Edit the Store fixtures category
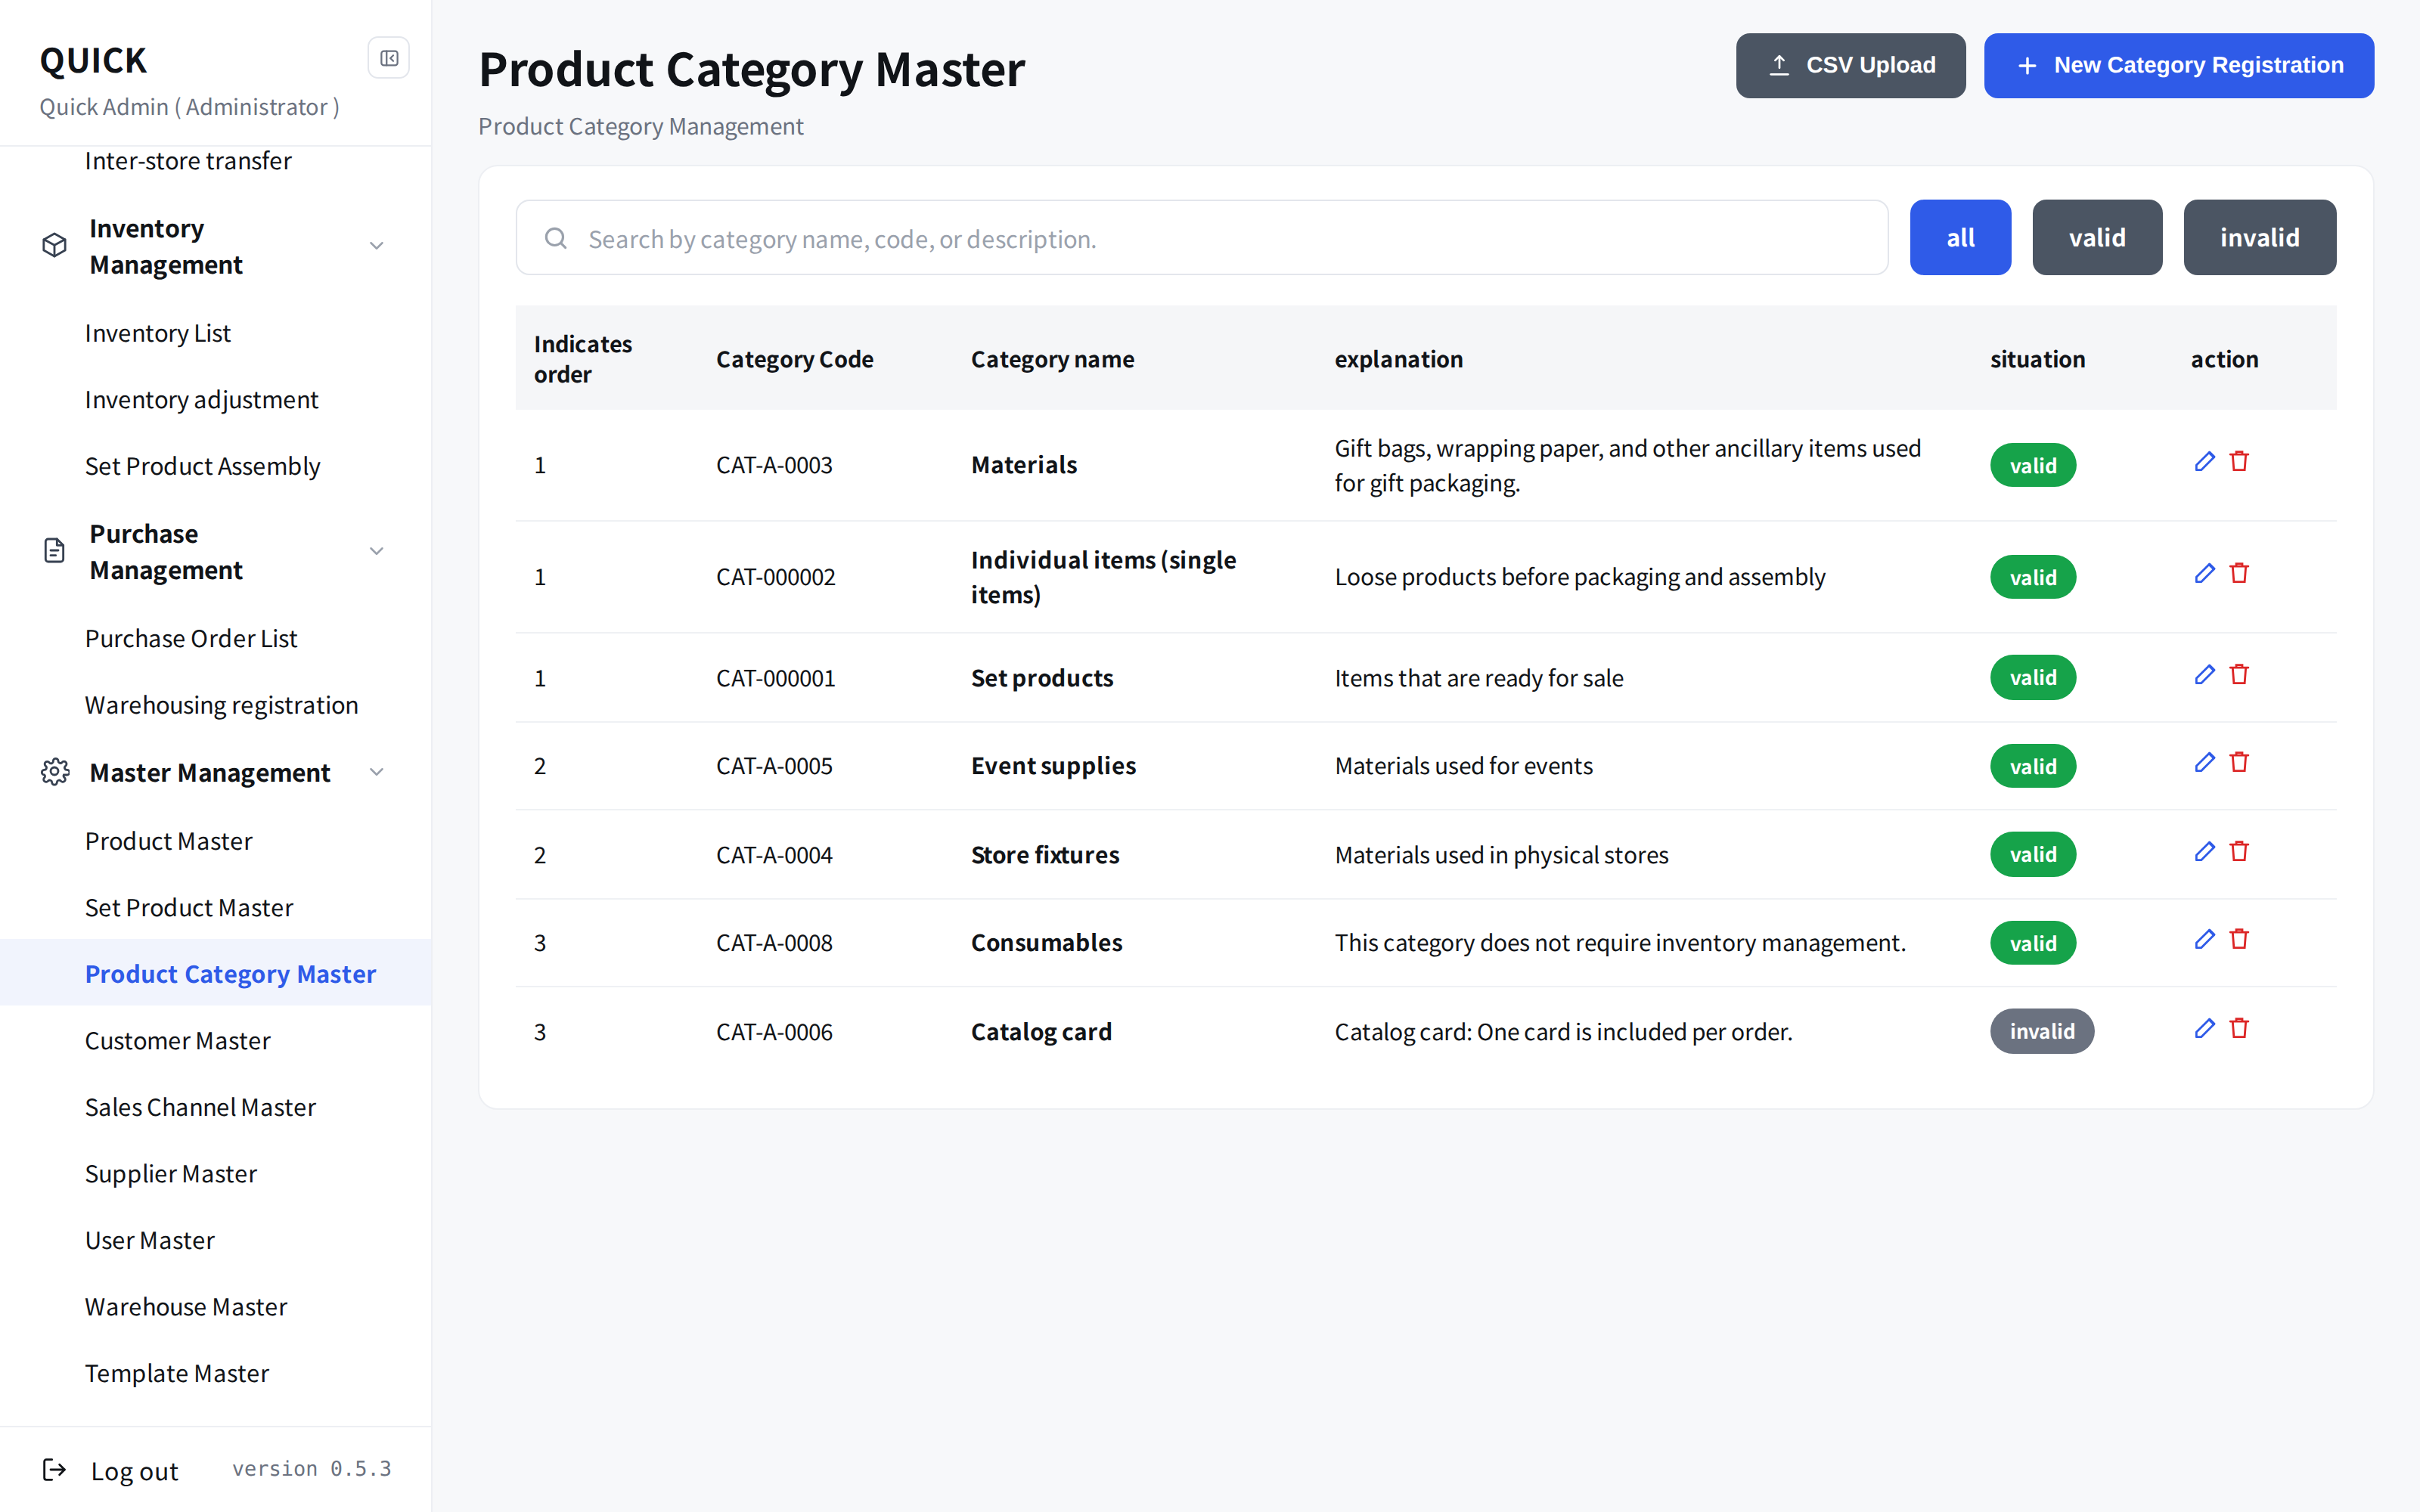The width and height of the screenshot is (2420, 1512). [x=2204, y=851]
